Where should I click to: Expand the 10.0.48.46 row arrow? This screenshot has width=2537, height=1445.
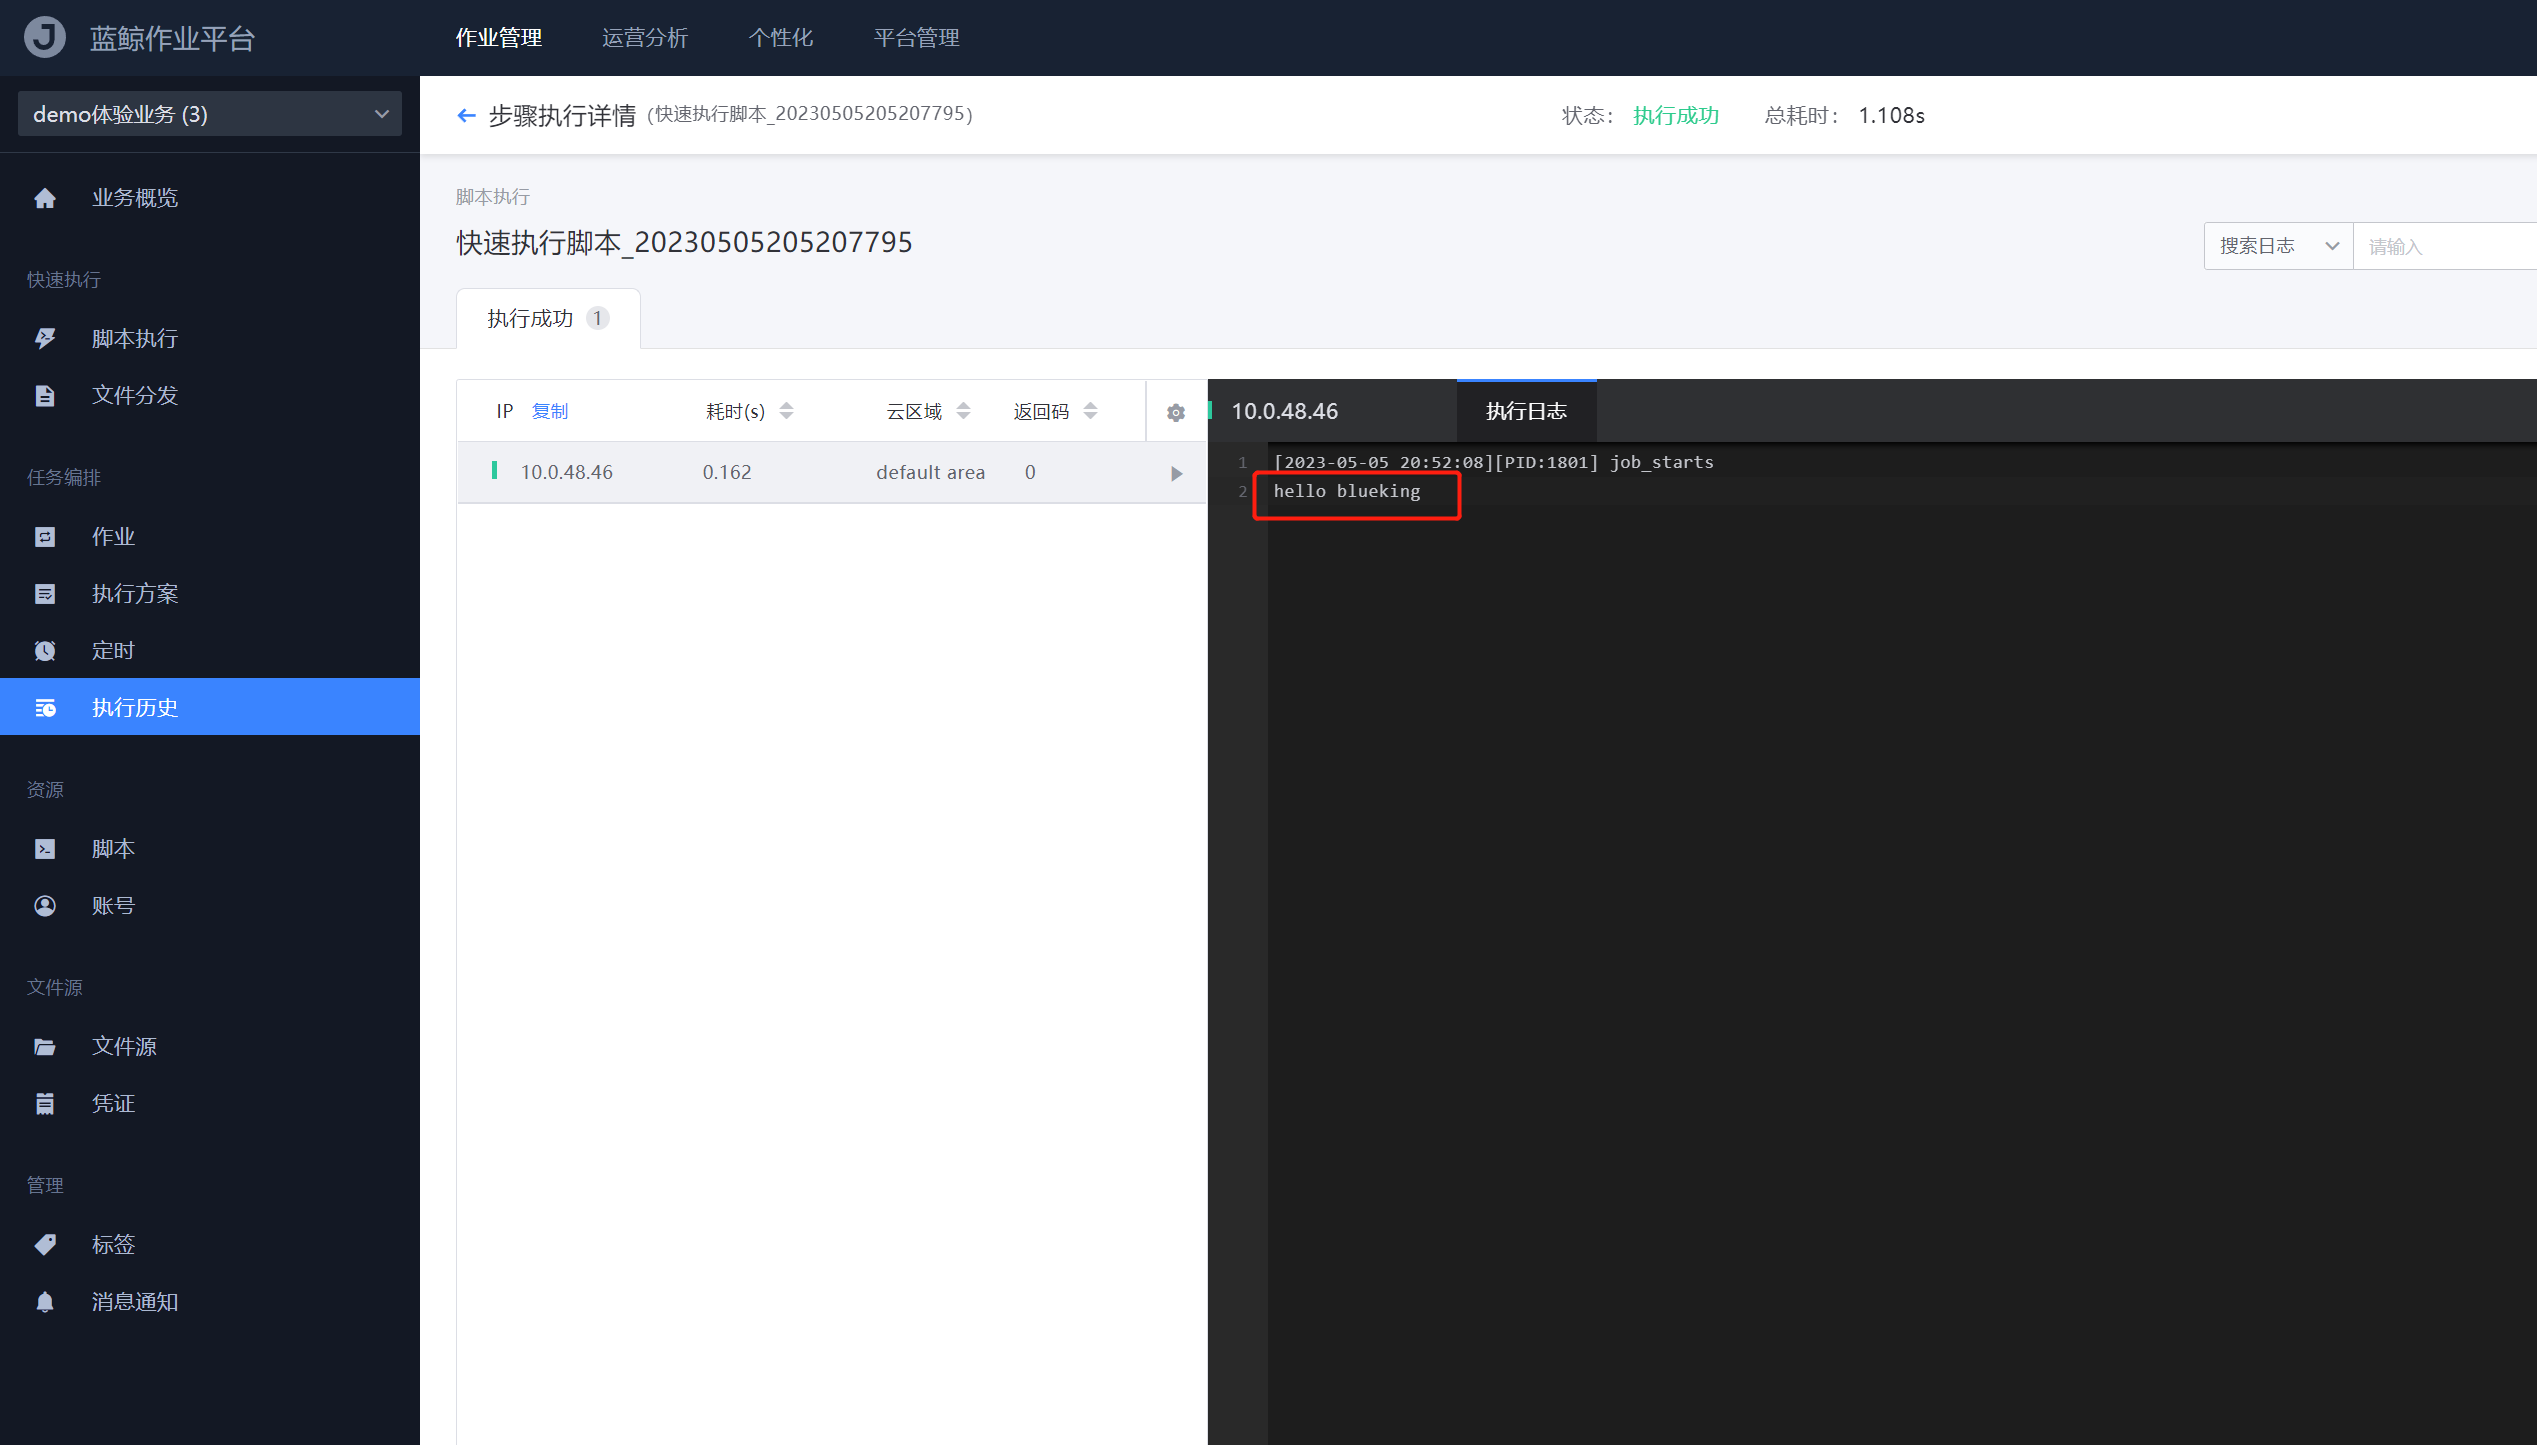pos(1176,473)
